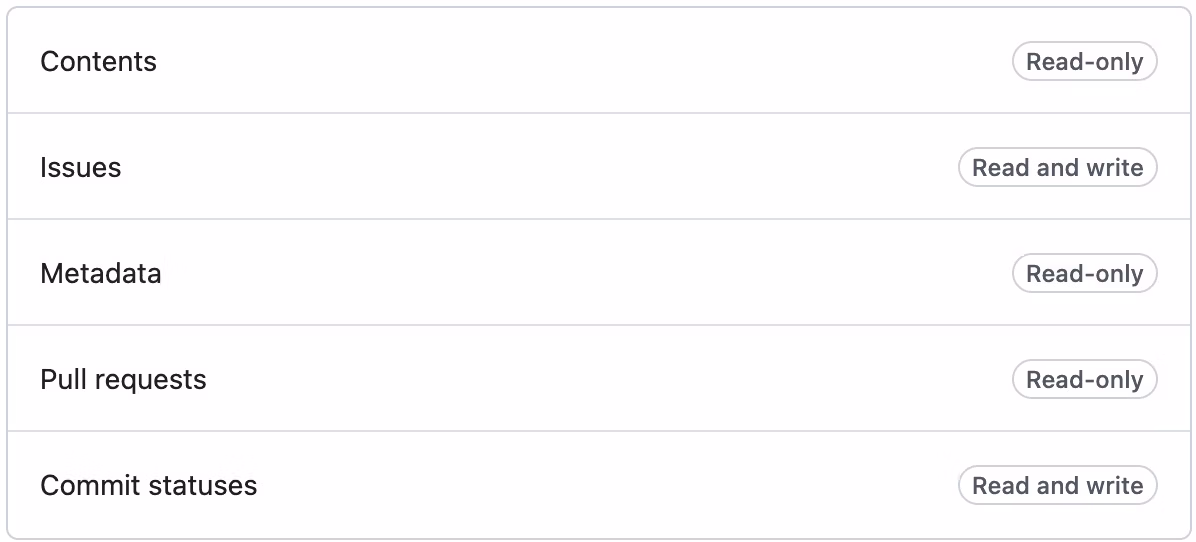Click the Read and write badge beside Commit statuses
This screenshot has width=1196, height=542.
pos(1057,486)
